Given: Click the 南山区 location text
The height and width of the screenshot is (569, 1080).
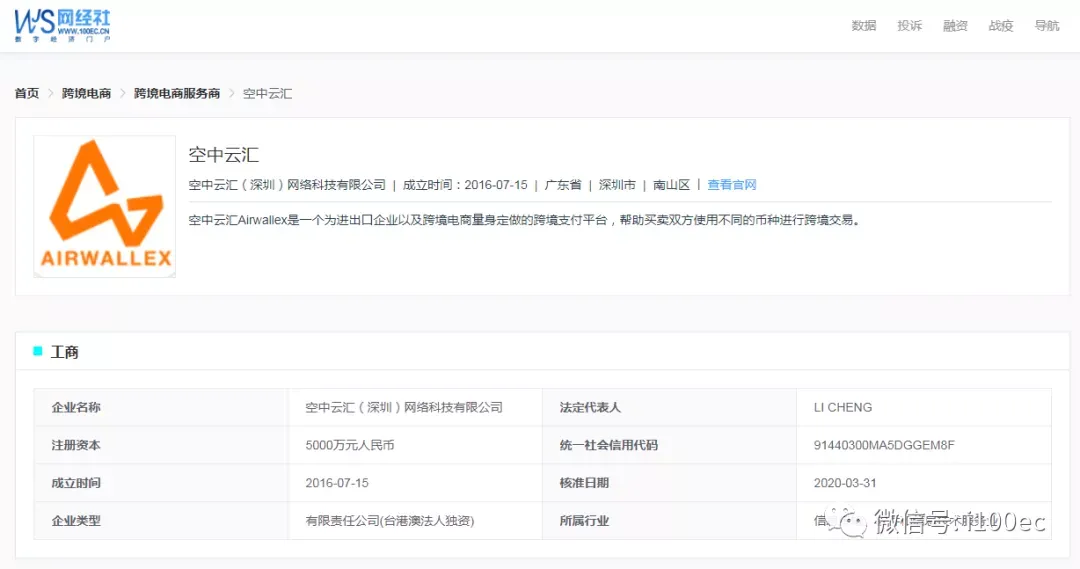Looking at the screenshot, I should pyautogui.click(x=672, y=185).
